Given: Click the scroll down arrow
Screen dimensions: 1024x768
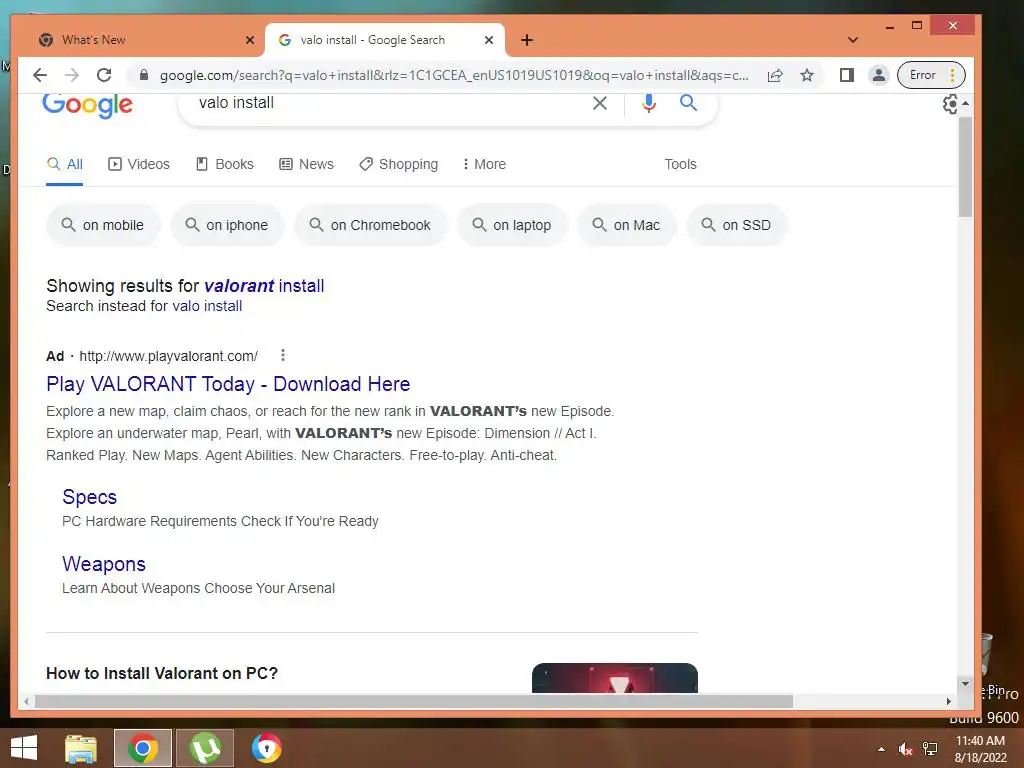Looking at the screenshot, I should pyautogui.click(x=965, y=684).
